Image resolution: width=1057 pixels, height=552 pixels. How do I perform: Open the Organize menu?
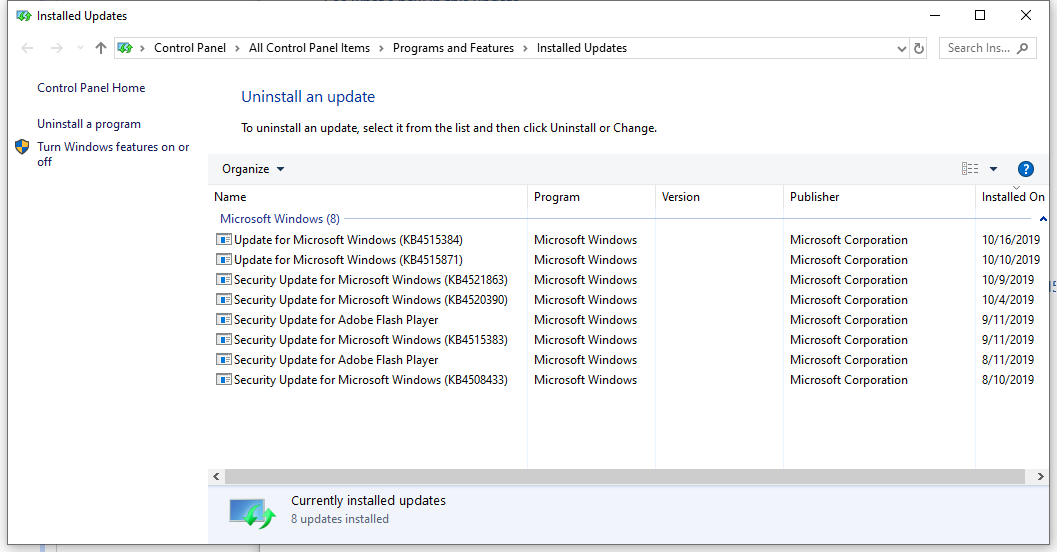[253, 168]
